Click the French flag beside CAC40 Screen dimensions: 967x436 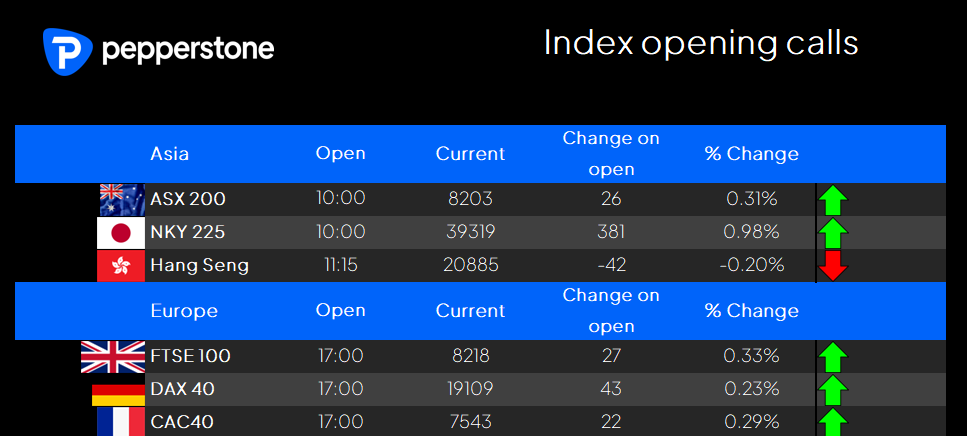click(x=121, y=422)
